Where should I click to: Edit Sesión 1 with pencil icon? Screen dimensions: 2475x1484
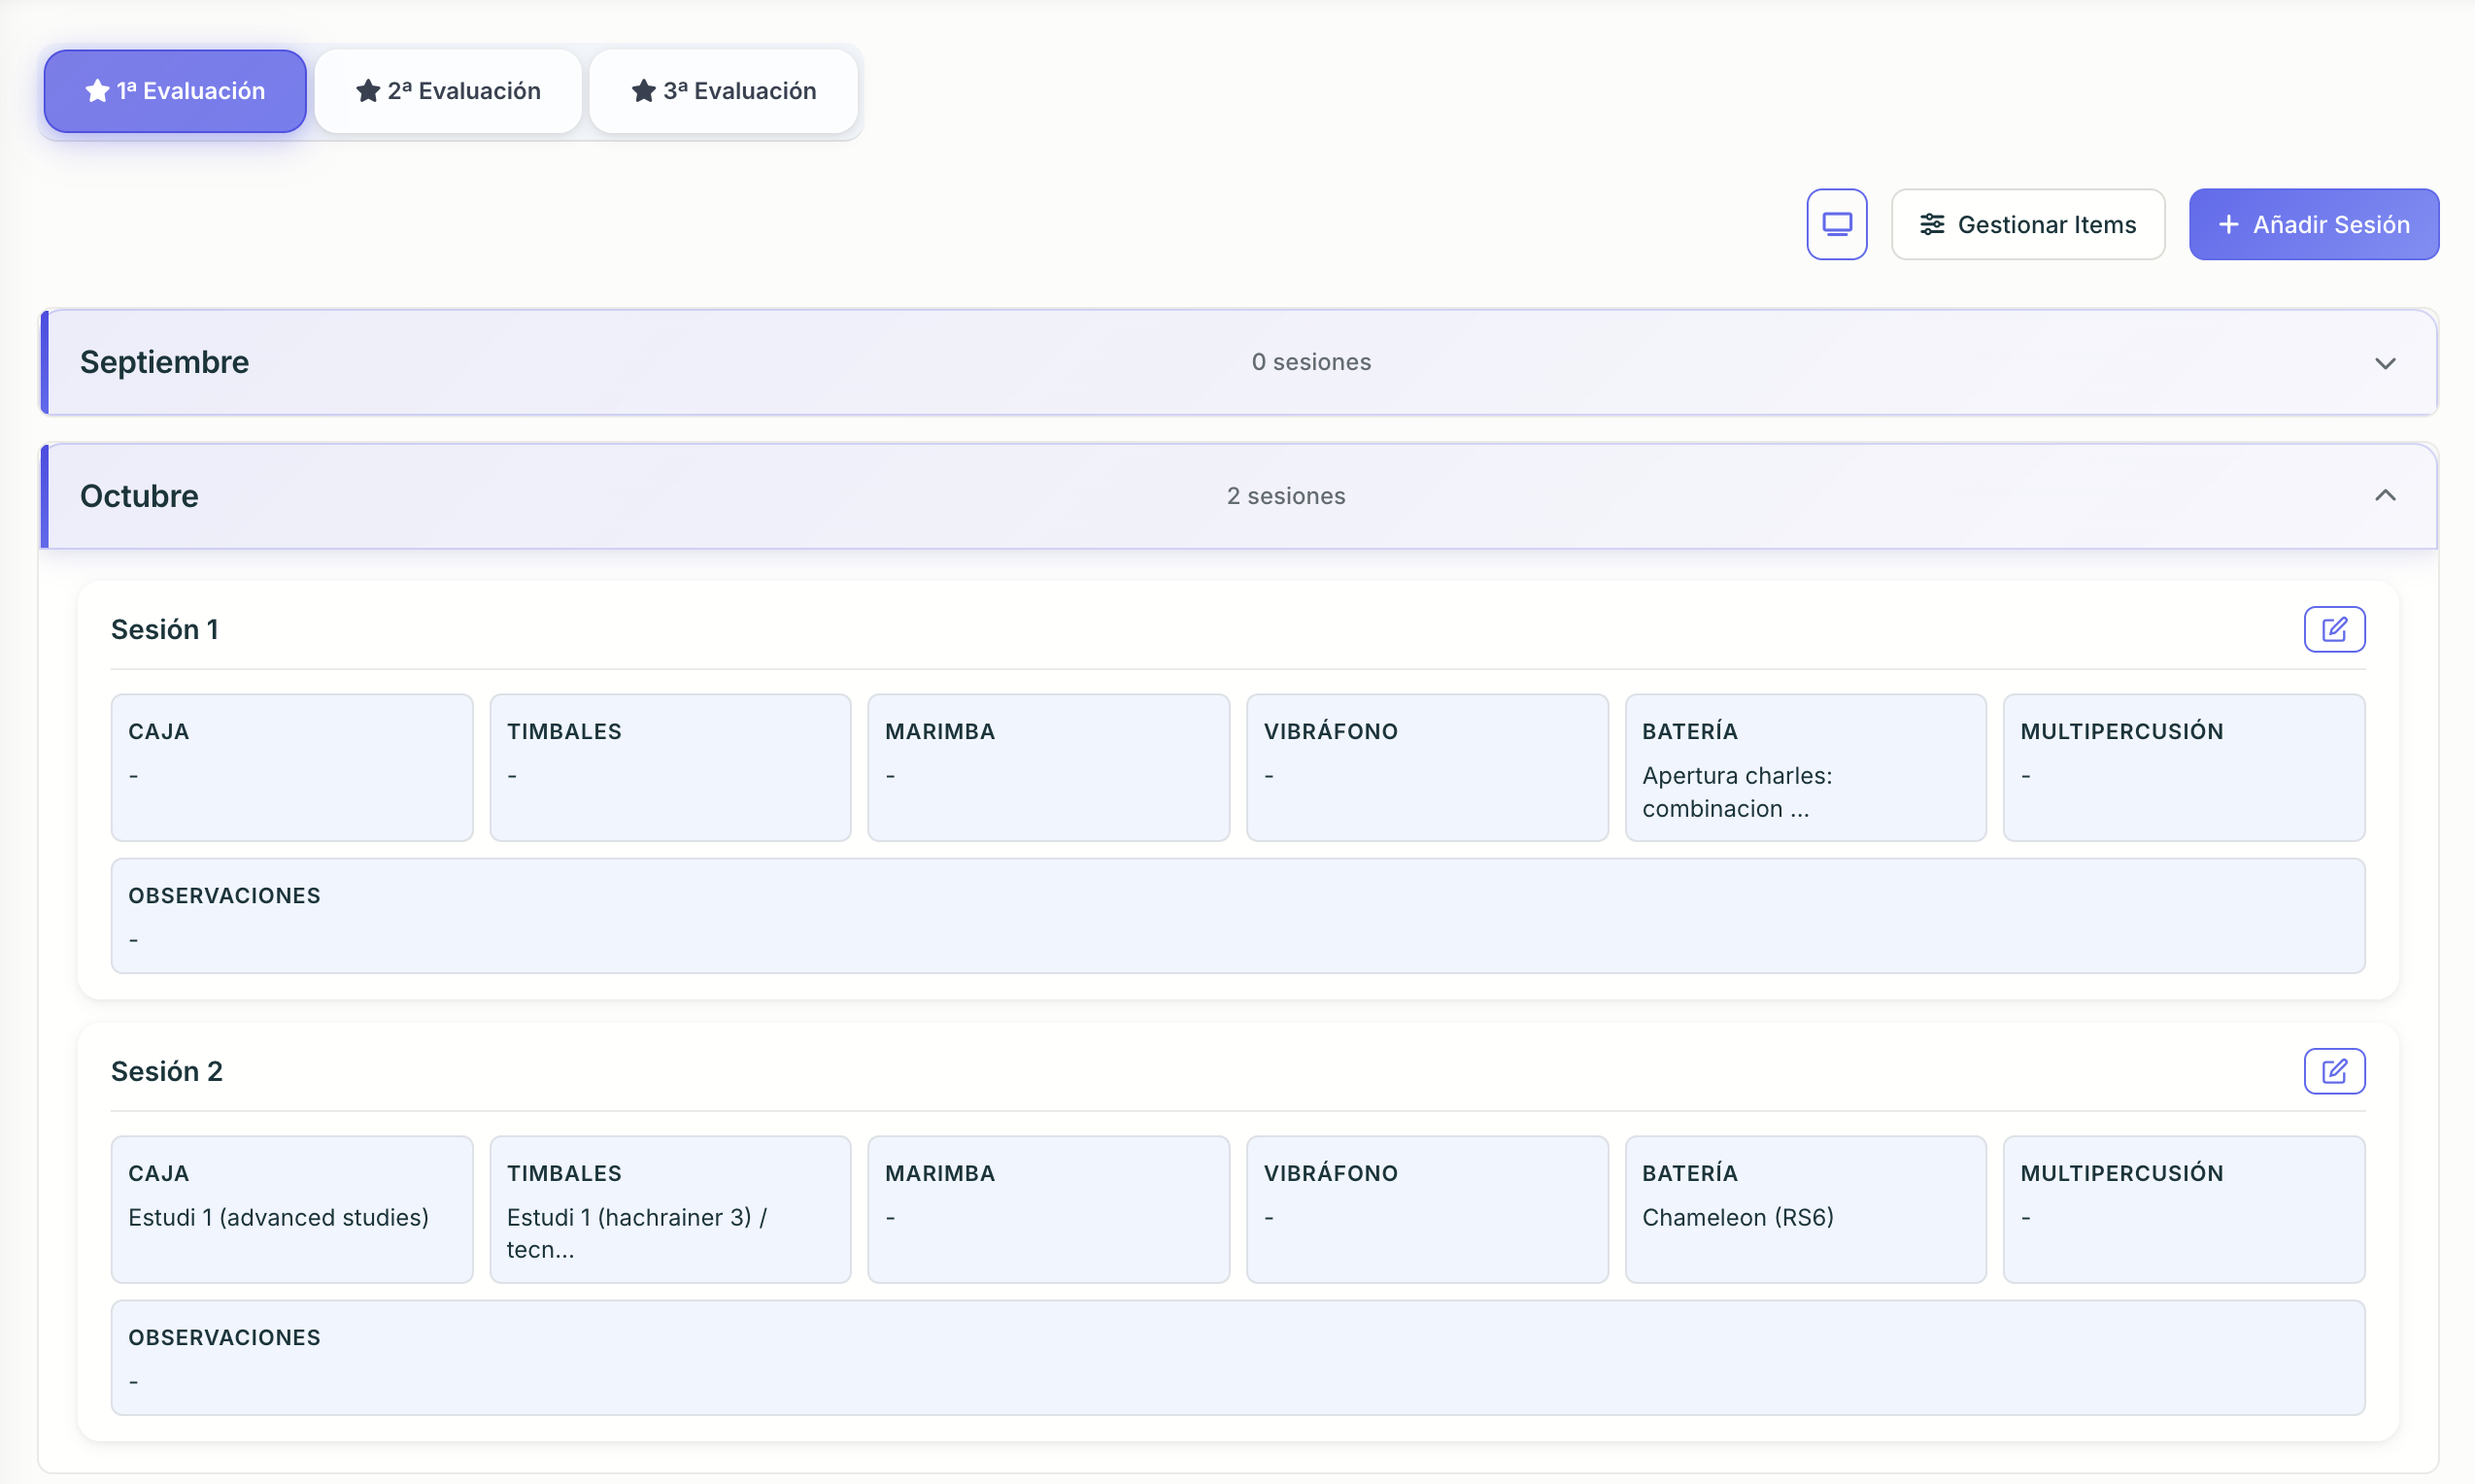click(x=2333, y=629)
